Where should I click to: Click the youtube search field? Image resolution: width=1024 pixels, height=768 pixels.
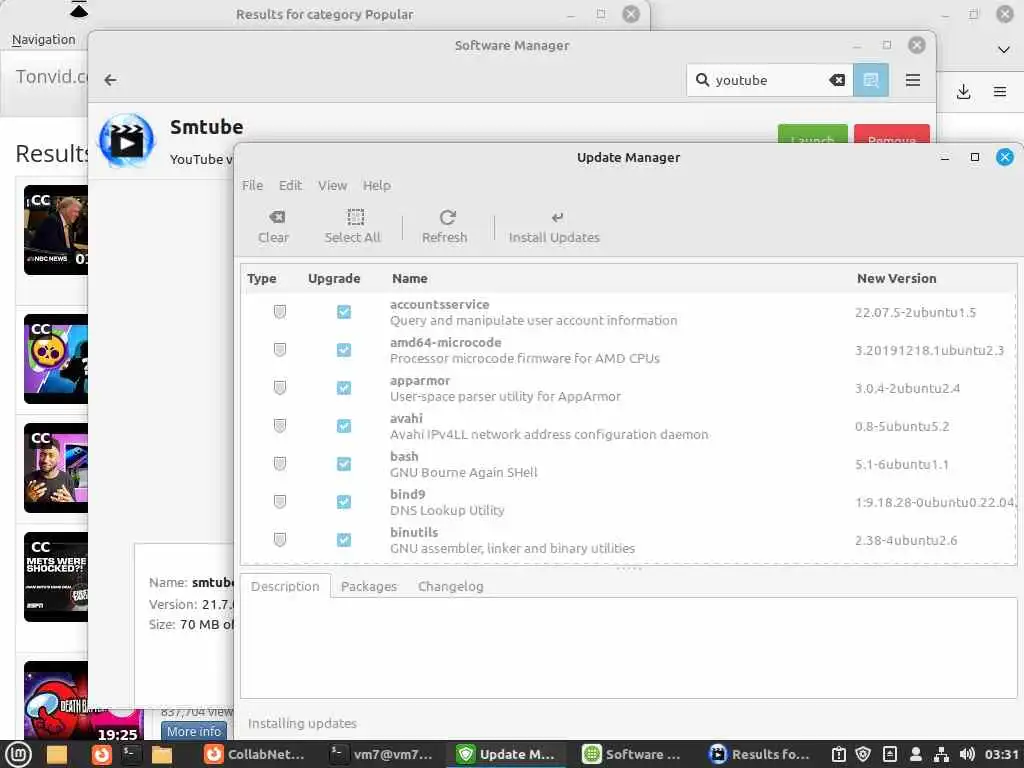coord(769,80)
